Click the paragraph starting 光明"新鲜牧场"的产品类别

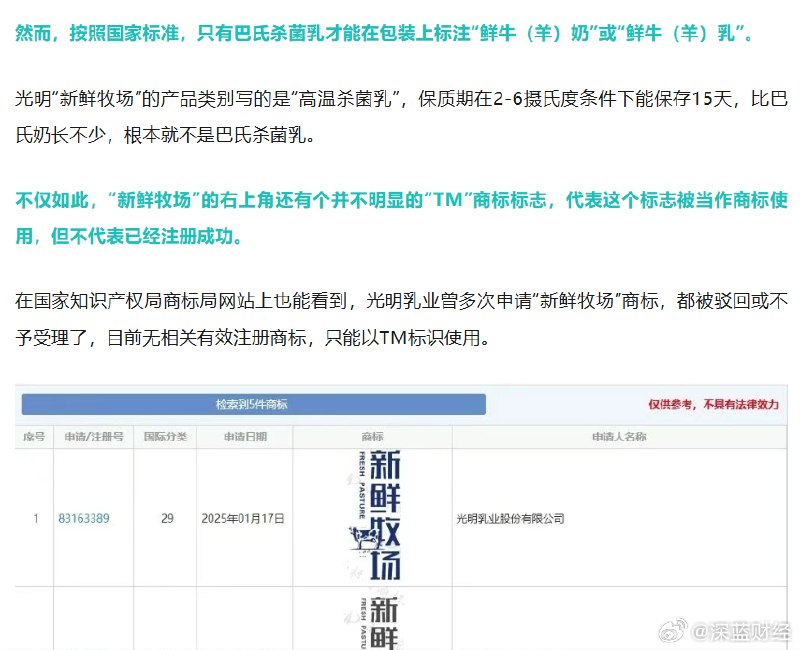click(x=401, y=117)
